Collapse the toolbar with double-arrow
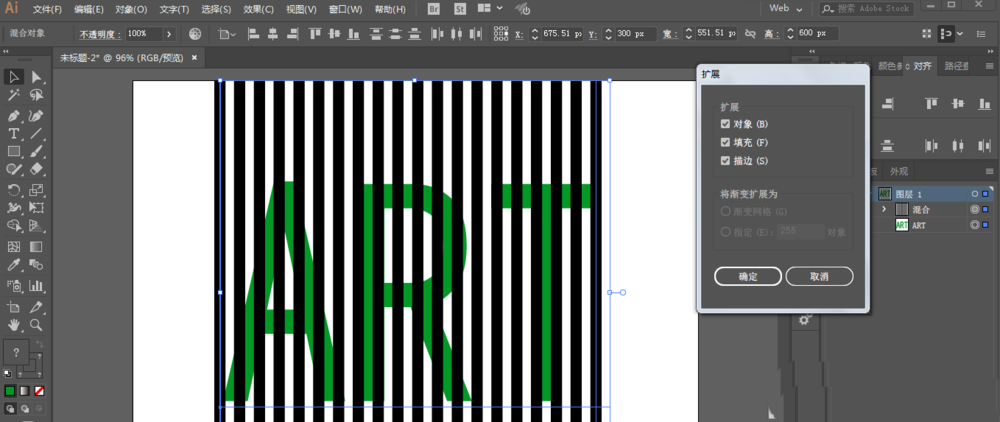Screen dimensions: 1000x422 (6, 51)
